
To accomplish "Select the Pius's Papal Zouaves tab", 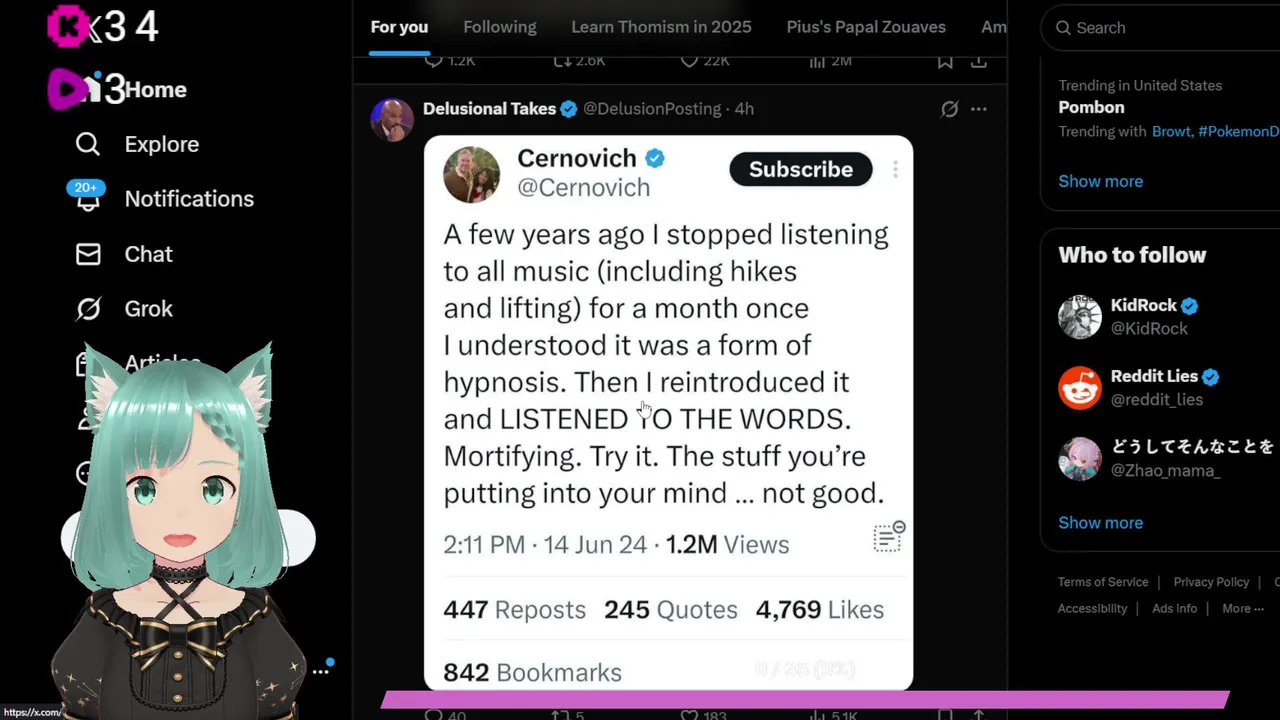I will 866,27.
